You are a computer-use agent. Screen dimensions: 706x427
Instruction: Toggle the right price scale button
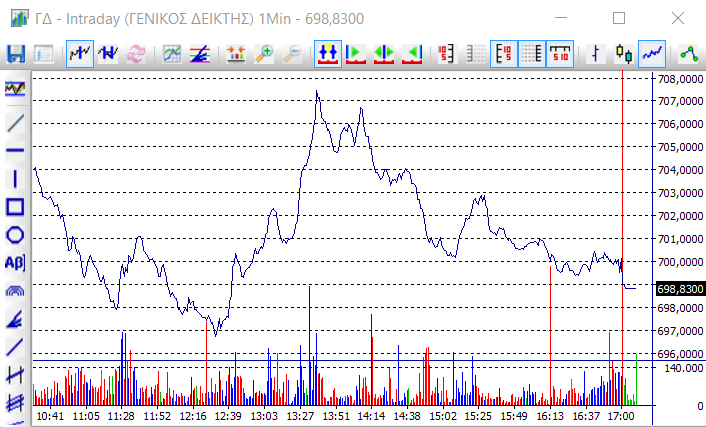point(504,54)
